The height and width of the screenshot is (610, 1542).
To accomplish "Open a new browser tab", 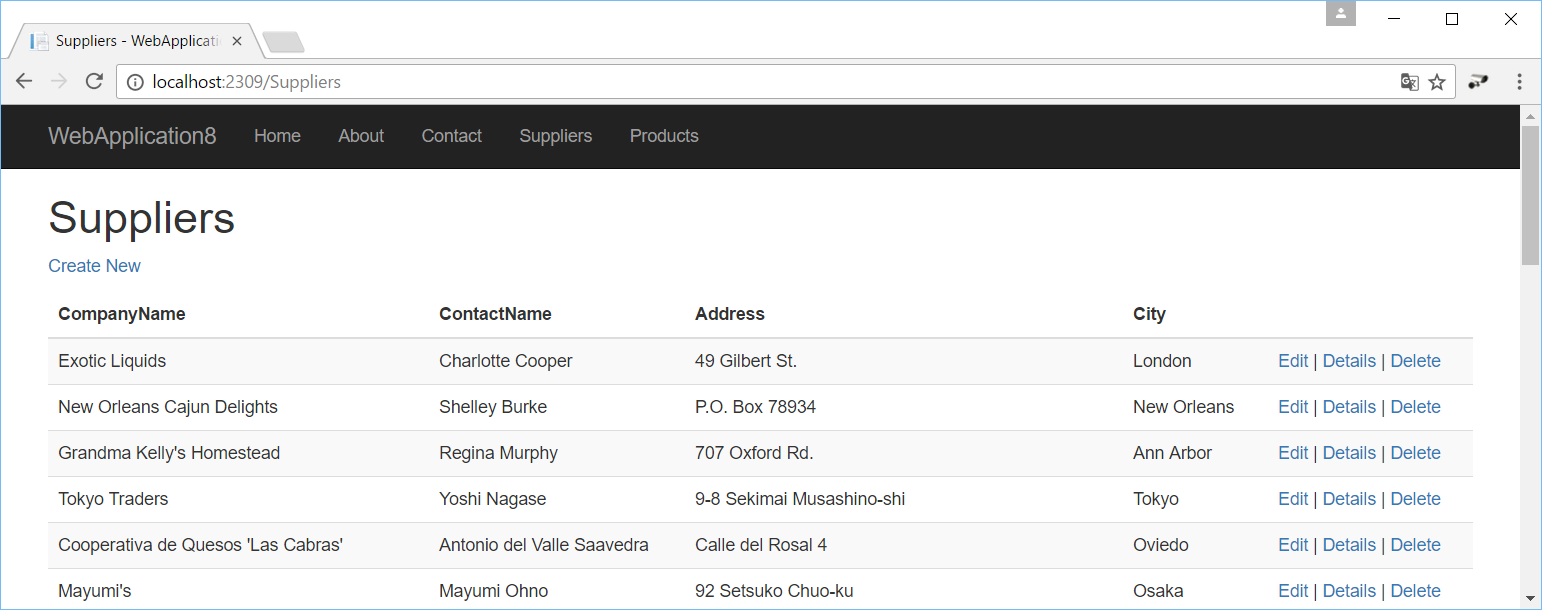I will coord(282,41).
